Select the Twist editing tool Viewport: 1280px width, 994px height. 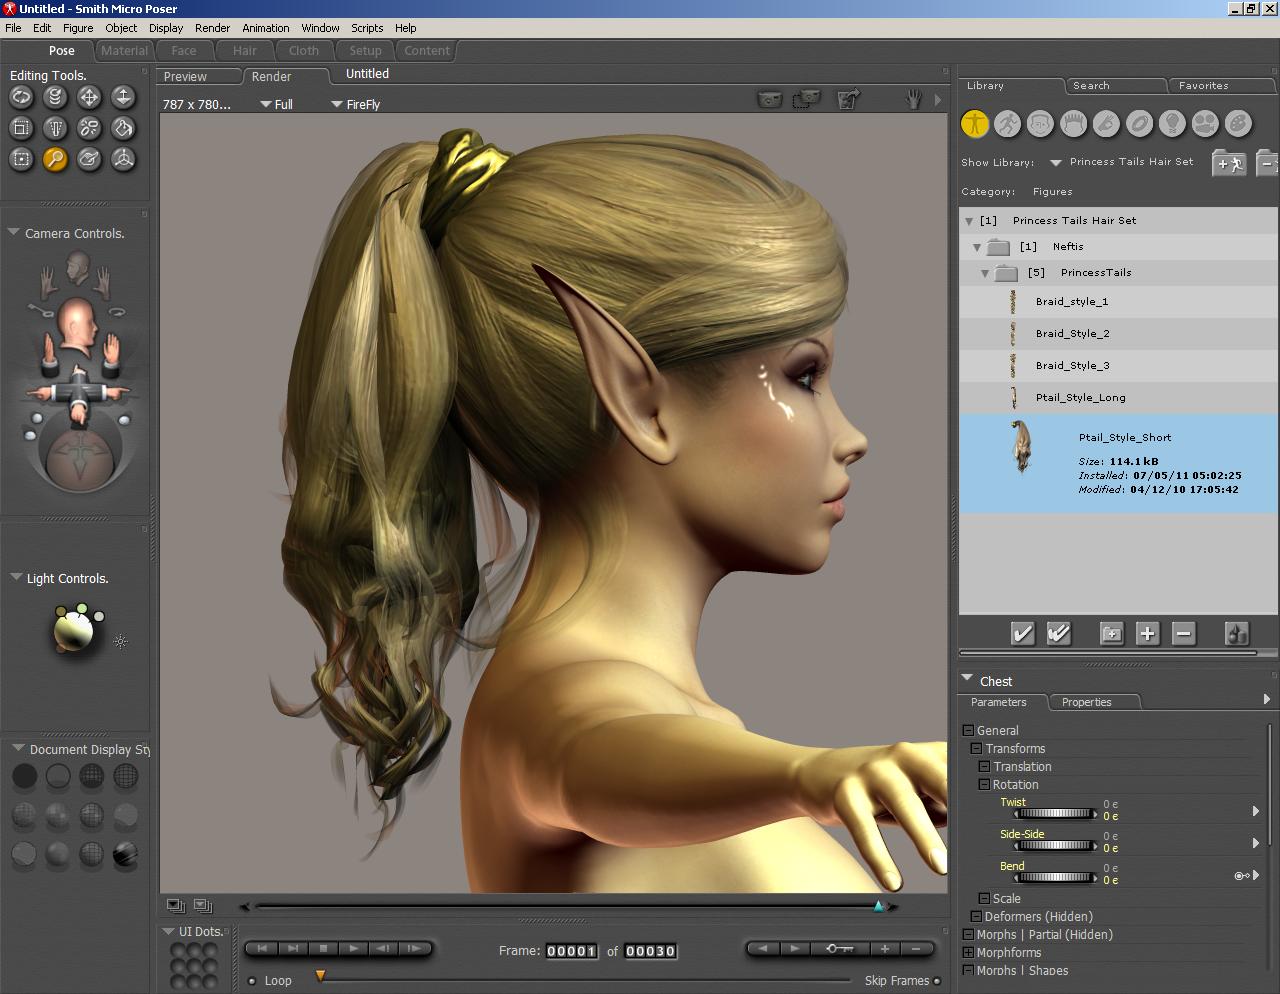click(x=55, y=97)
